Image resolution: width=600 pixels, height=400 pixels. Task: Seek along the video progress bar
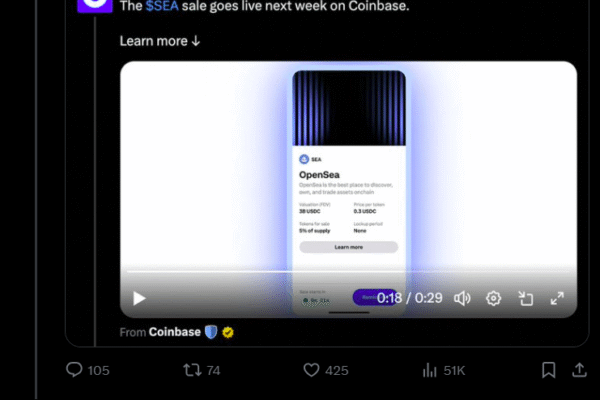[348, 271]
